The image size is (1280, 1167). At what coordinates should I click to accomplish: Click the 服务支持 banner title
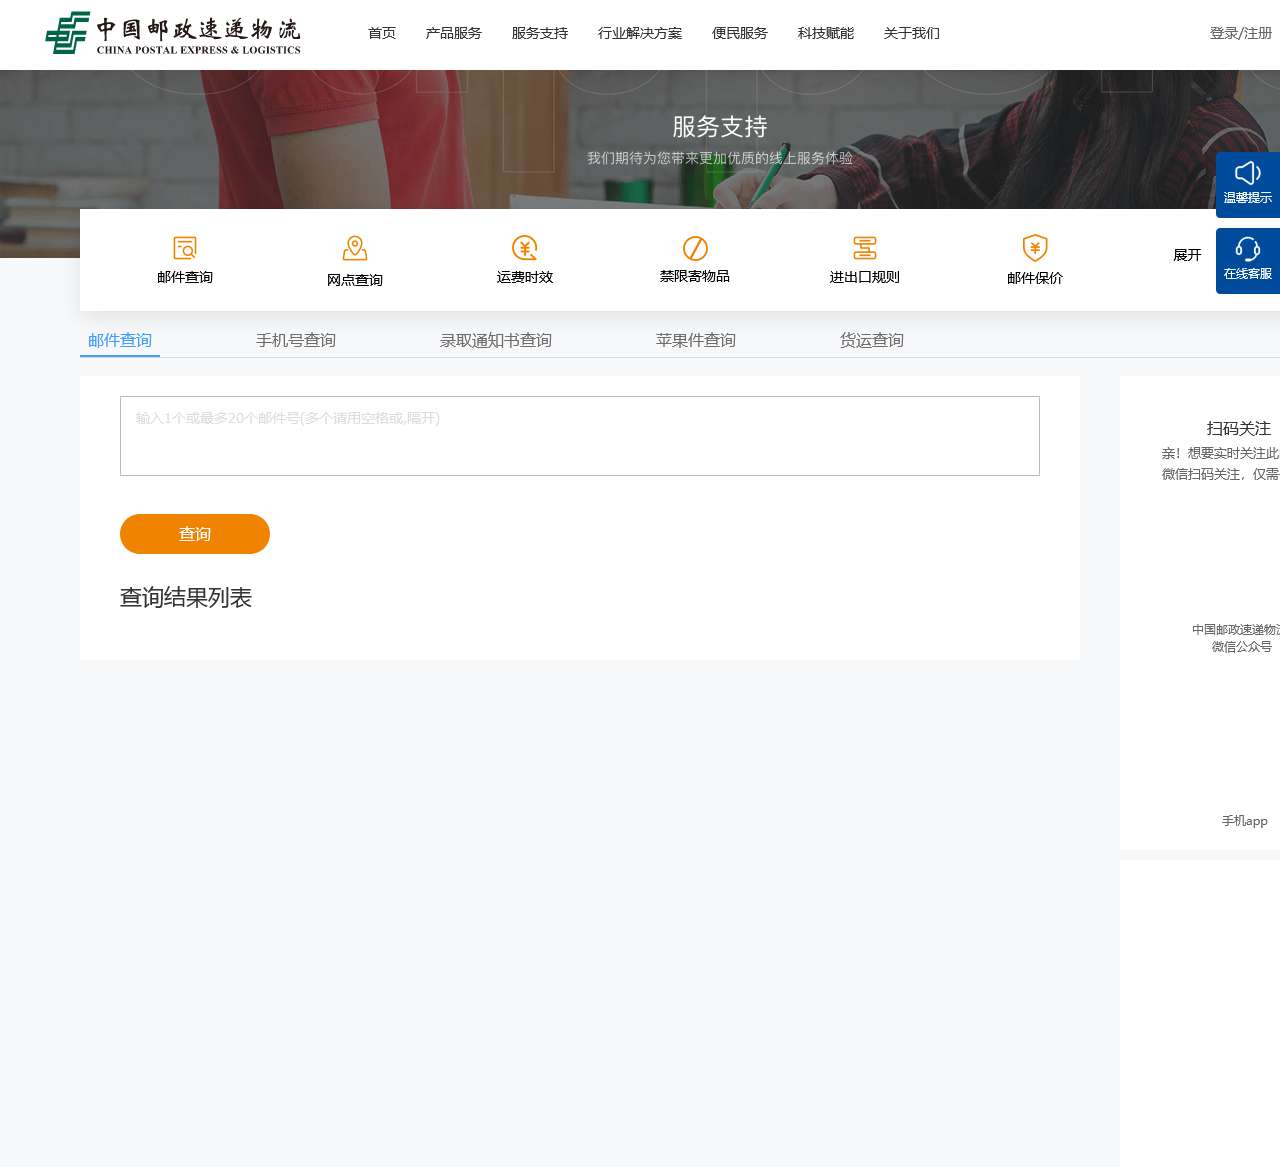[720, 127]
